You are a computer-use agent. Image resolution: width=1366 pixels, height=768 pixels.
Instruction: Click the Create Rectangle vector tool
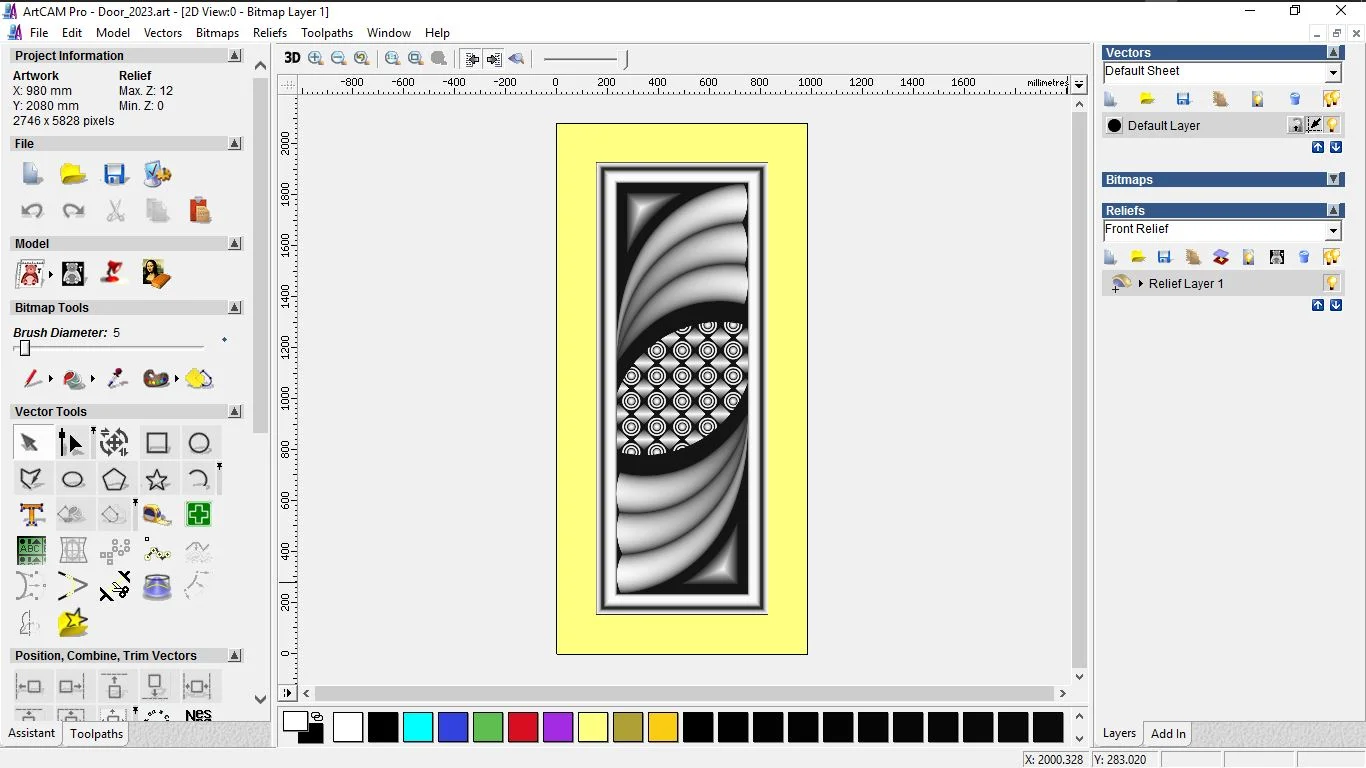(x=157, y=443)
